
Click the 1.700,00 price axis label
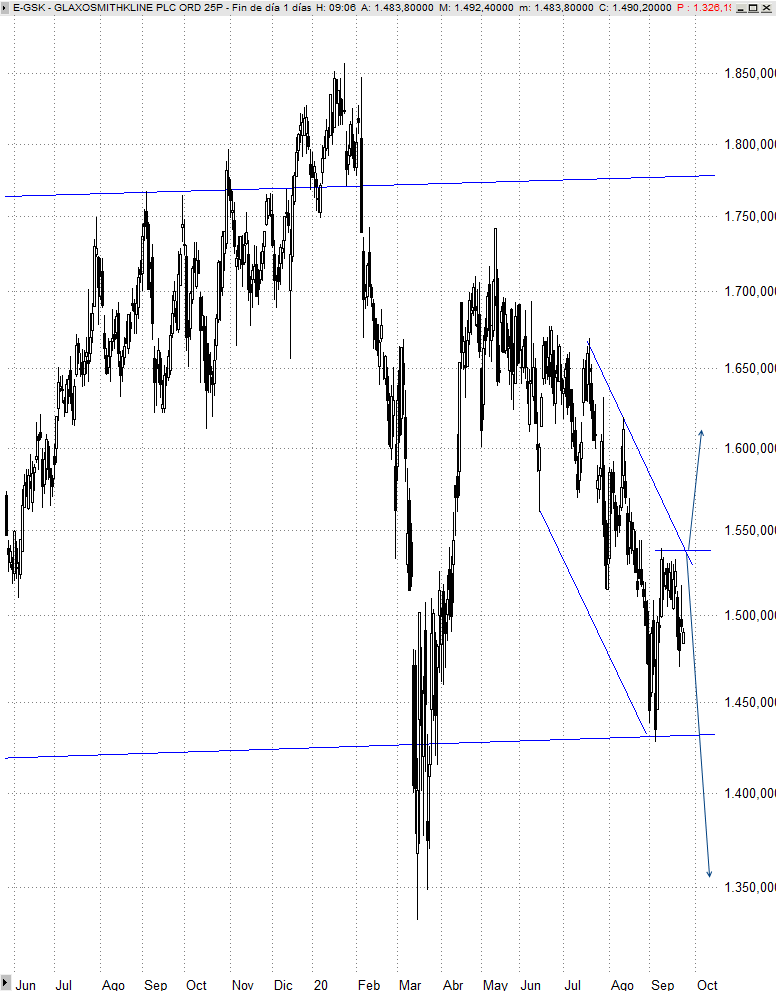(x=749, y=291)
